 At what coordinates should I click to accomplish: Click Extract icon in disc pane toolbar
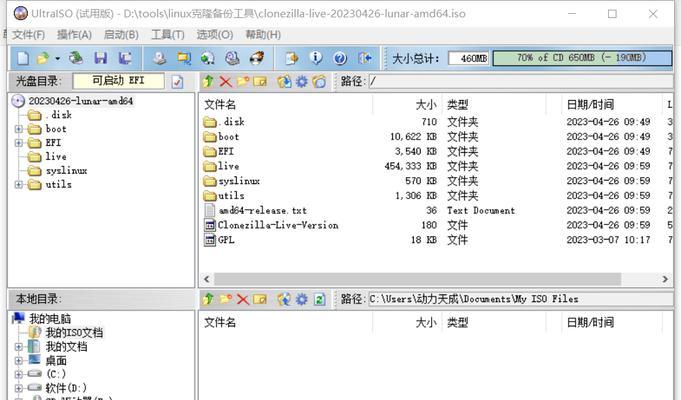pos(284,81)
